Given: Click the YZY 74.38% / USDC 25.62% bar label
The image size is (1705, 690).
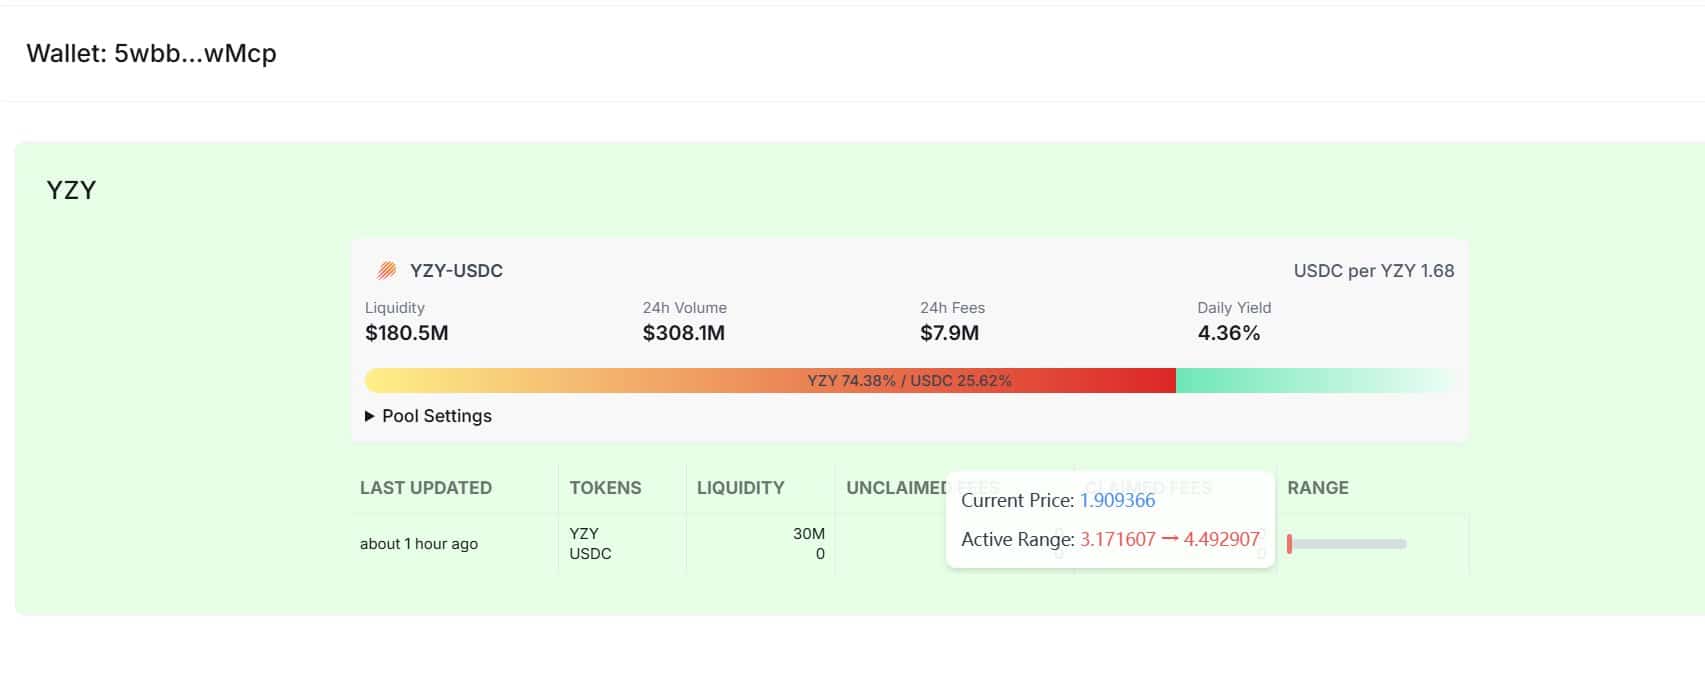Looking at the screenshot, I should point(909,381).
